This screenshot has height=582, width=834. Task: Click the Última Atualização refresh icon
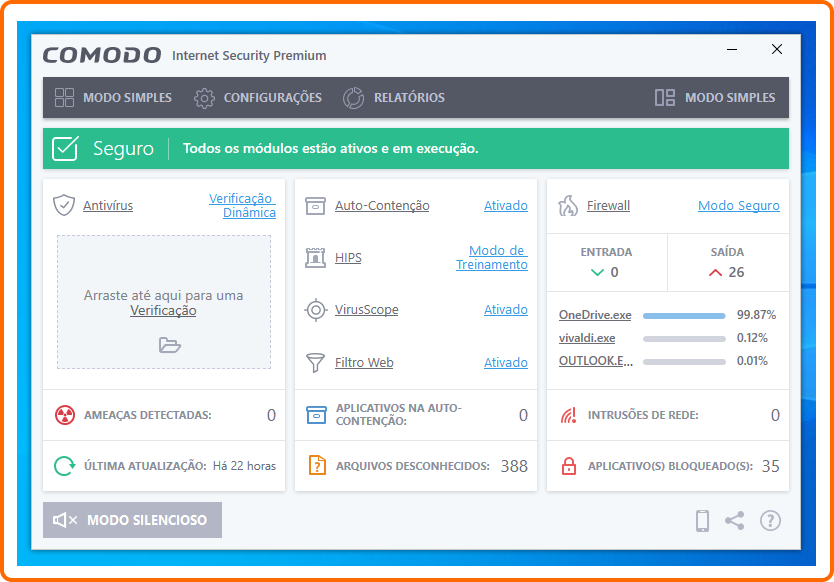click(65, 466)
